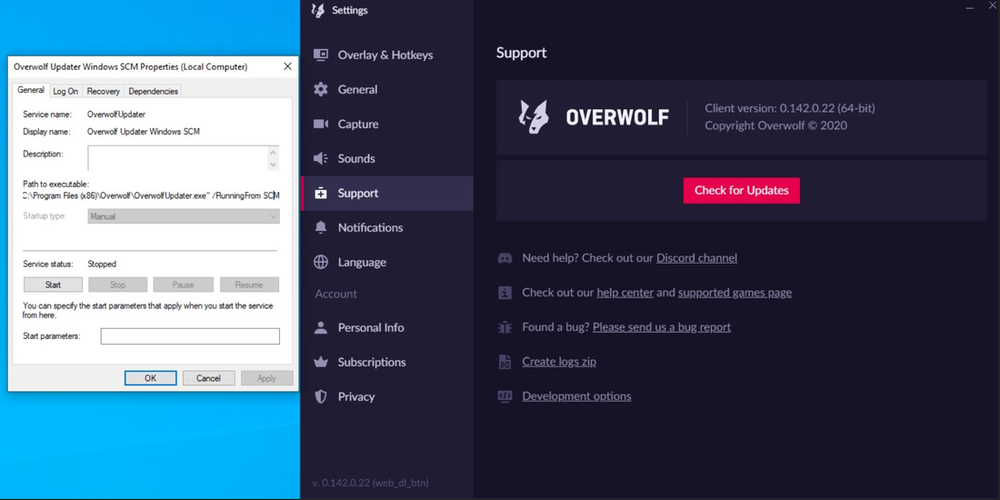Switch to Recovery tab
The width and height of the screenshot is (1000, 500).
click(x=103, y=91)
